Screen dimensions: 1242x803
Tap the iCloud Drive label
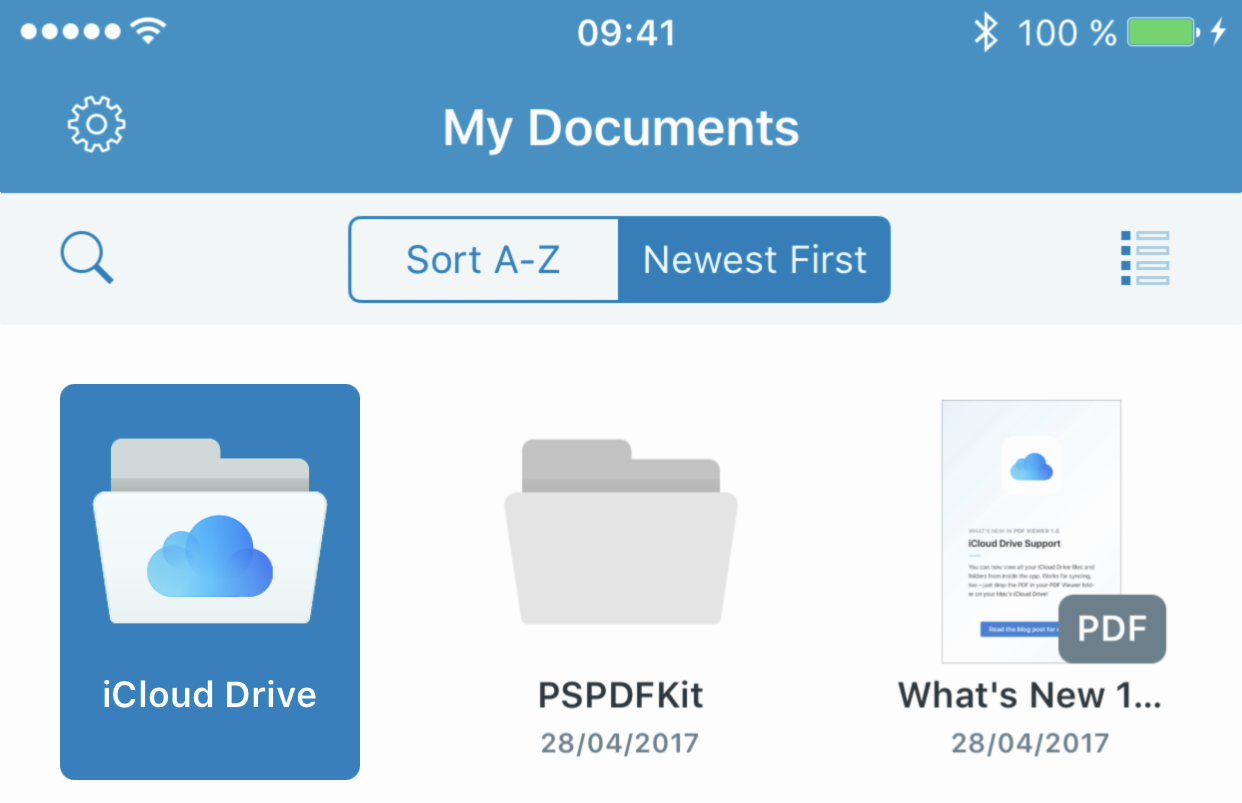point(210,695)
